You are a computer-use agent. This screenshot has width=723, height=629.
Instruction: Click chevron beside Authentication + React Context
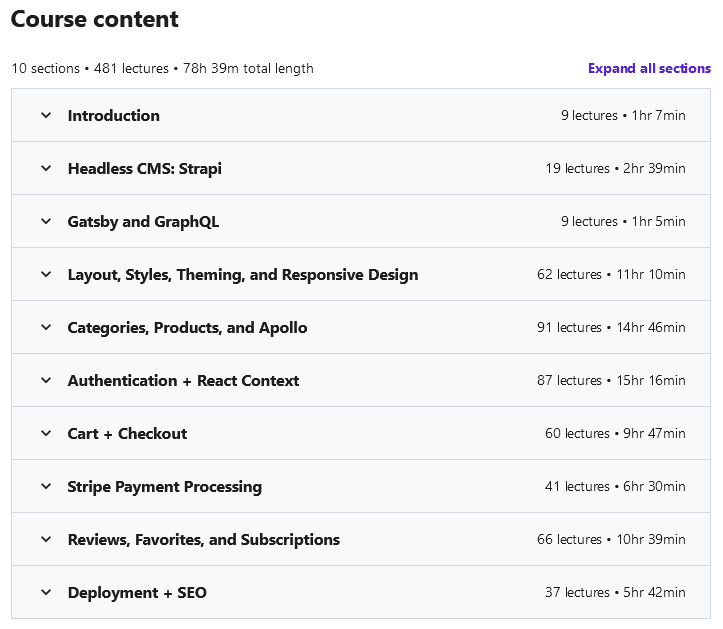coord(46,380)
